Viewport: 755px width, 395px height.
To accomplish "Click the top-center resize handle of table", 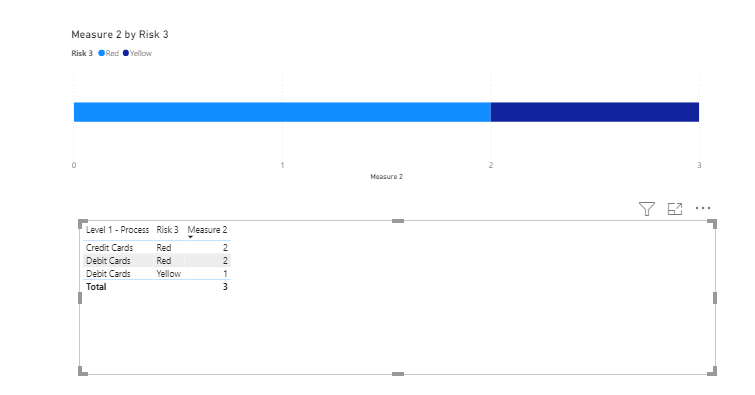I will (398, 221).
